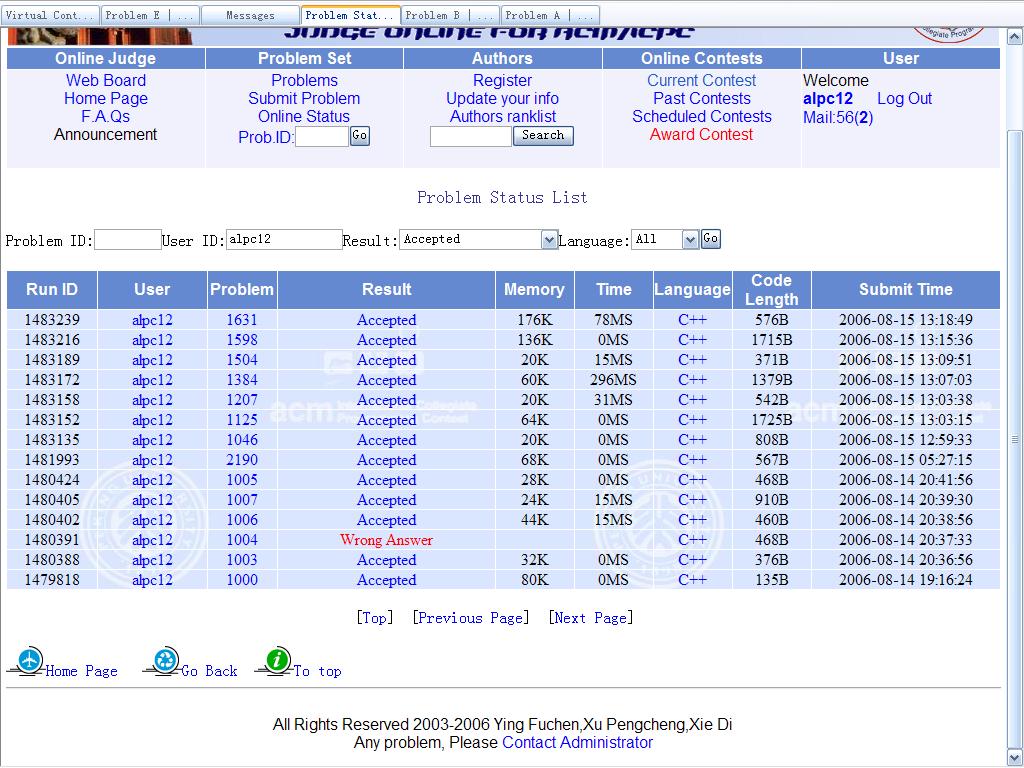
Task: Click the airplane Home Page icon
Action: click(x=30, y=661)
